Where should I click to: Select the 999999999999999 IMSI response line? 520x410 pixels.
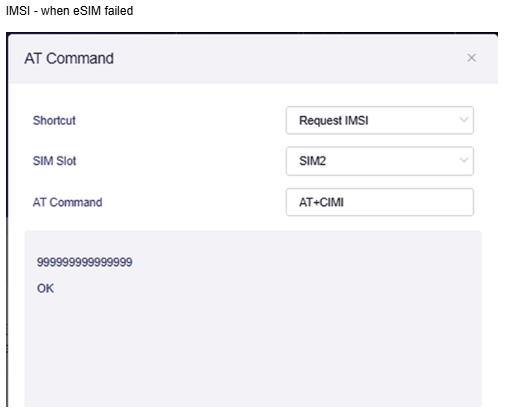[84, 262]
